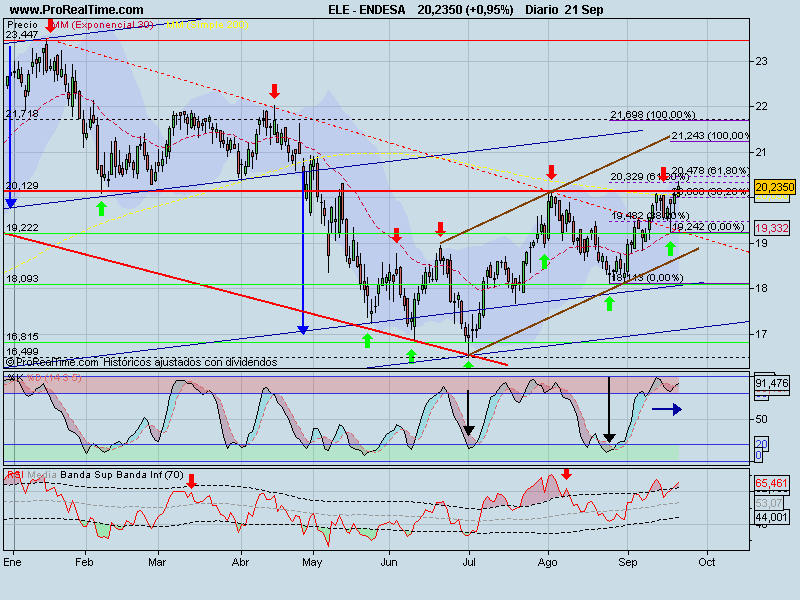Click the 20,2350 (+0,95%) quote in header
The width and height of the screenshot is (800, 600).
465,10
